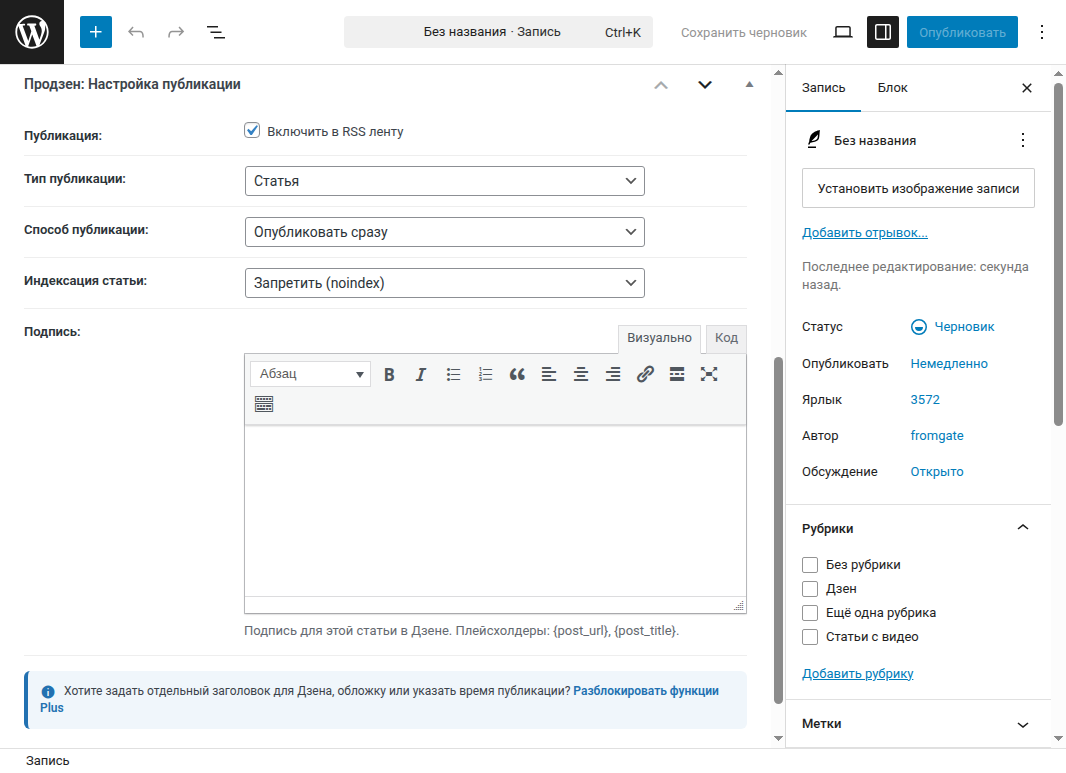Insert the Read More tag
1066x773 pixels.
pyautogui.click(x=677, y=375)
